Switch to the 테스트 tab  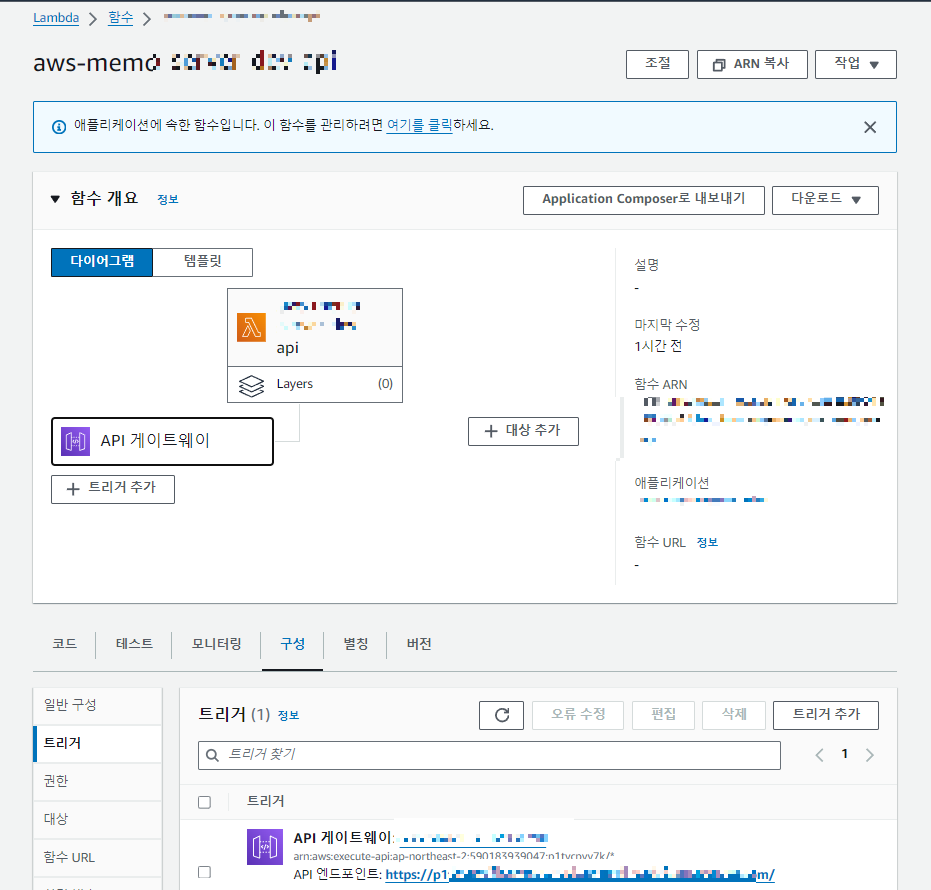point(134,644)
